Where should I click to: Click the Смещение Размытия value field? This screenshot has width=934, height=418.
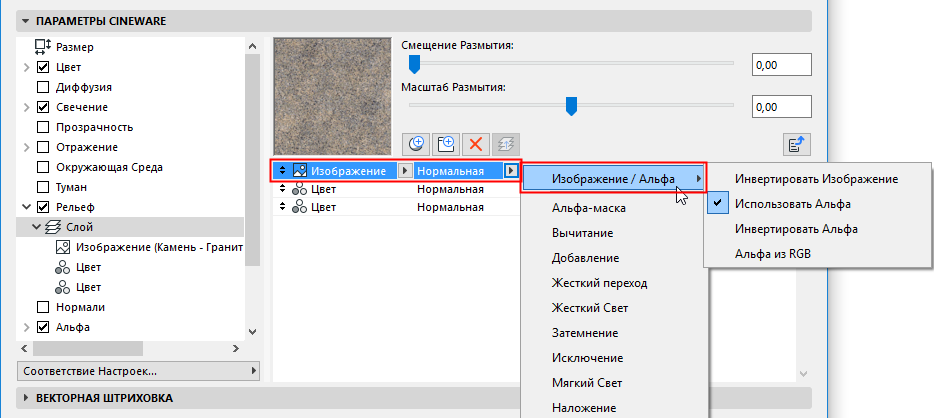pyautogui.click(x=782, y=65)
